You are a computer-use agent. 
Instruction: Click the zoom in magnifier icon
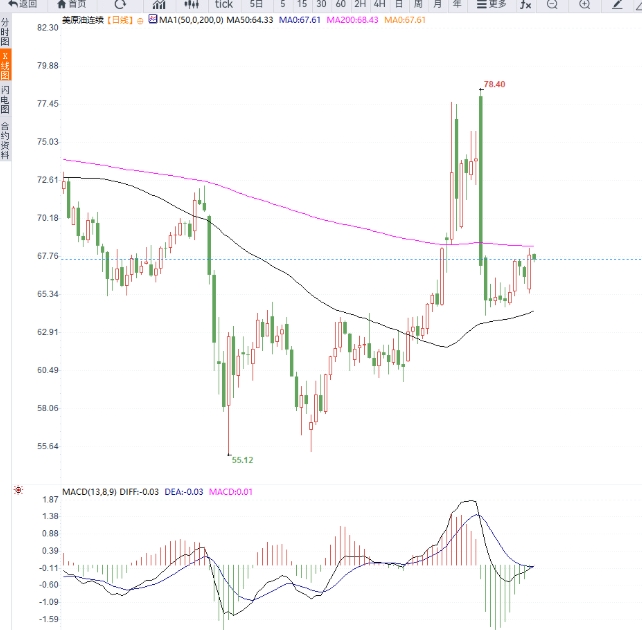pos(585,4)
